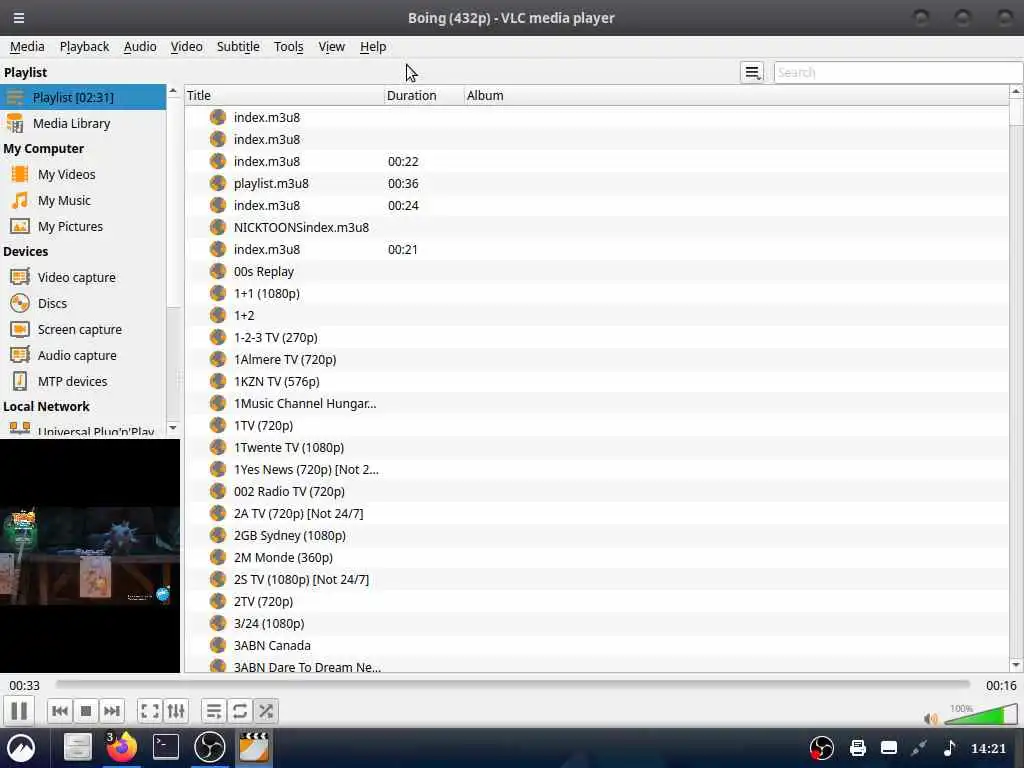Image resolution: width=1024 pixels, height=768 pixels.
Task: Seek within the playback progress bar
Action: click(x=513, y=684)
